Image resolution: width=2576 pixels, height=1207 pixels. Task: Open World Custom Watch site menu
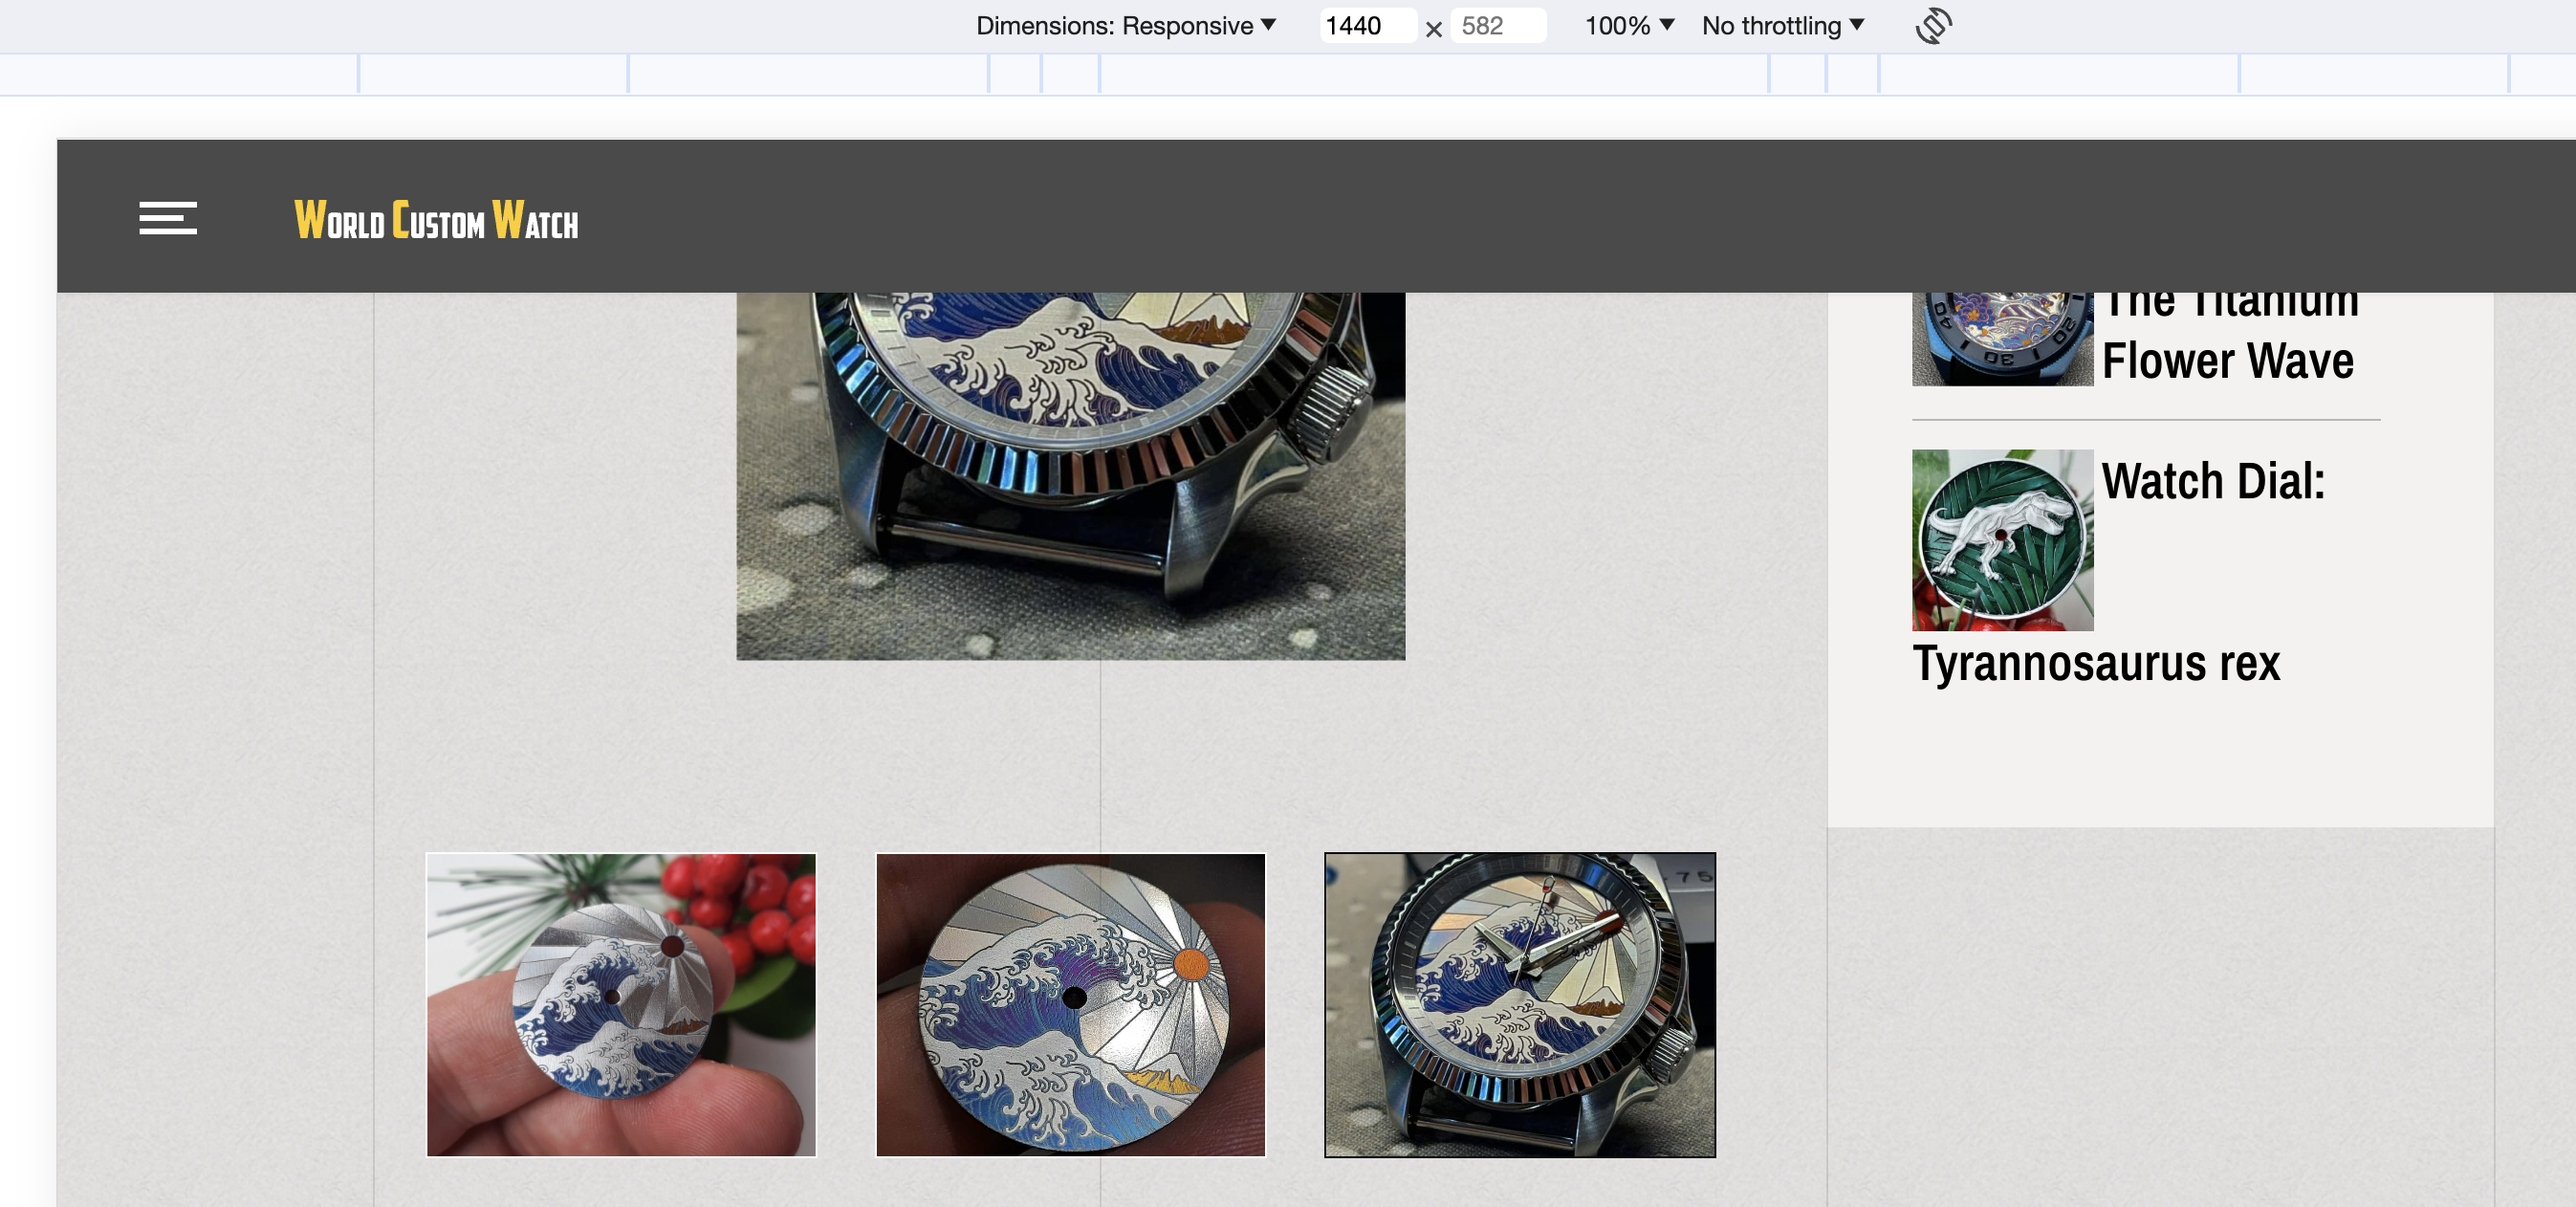[x=167, y=215]
